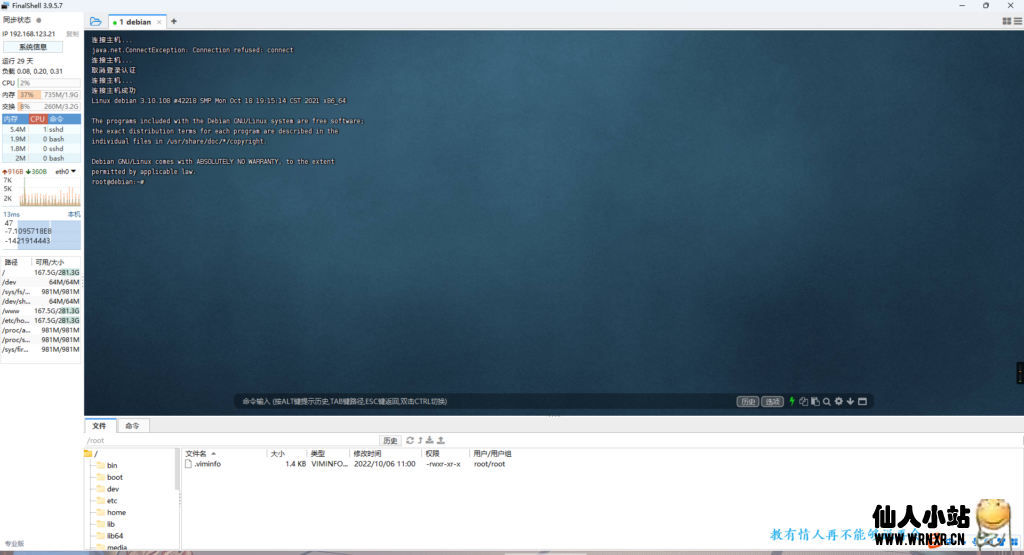The width and height of the screenshot is (1024, 555).
Task: Click 历史 button in command input bar
Action: click(747, 401)
